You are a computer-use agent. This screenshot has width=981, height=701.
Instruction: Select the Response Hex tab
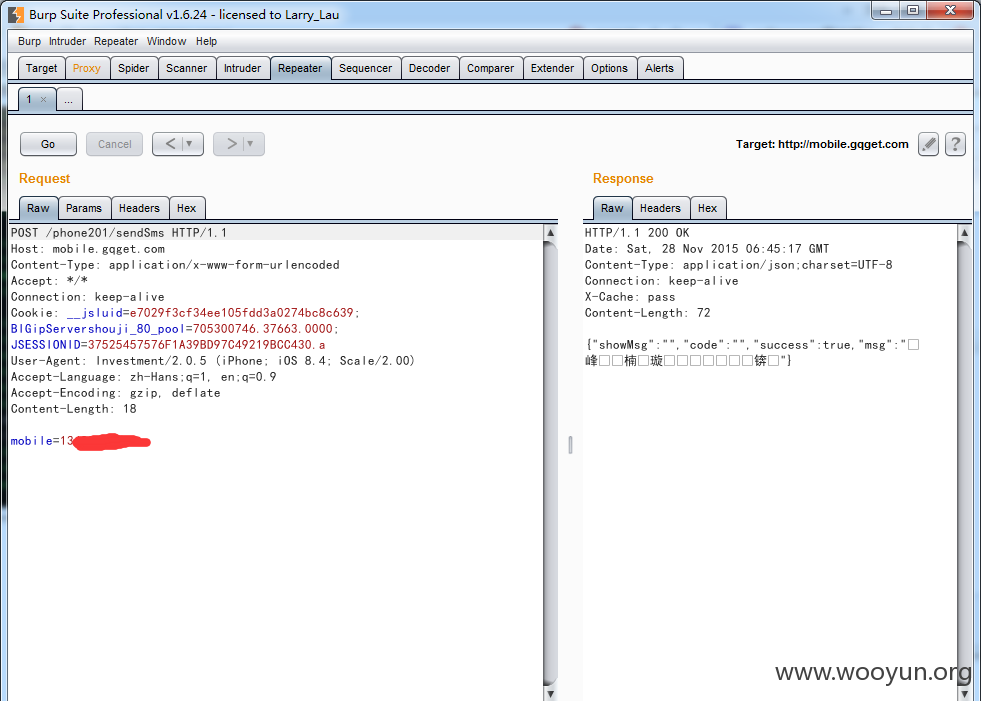708,208
